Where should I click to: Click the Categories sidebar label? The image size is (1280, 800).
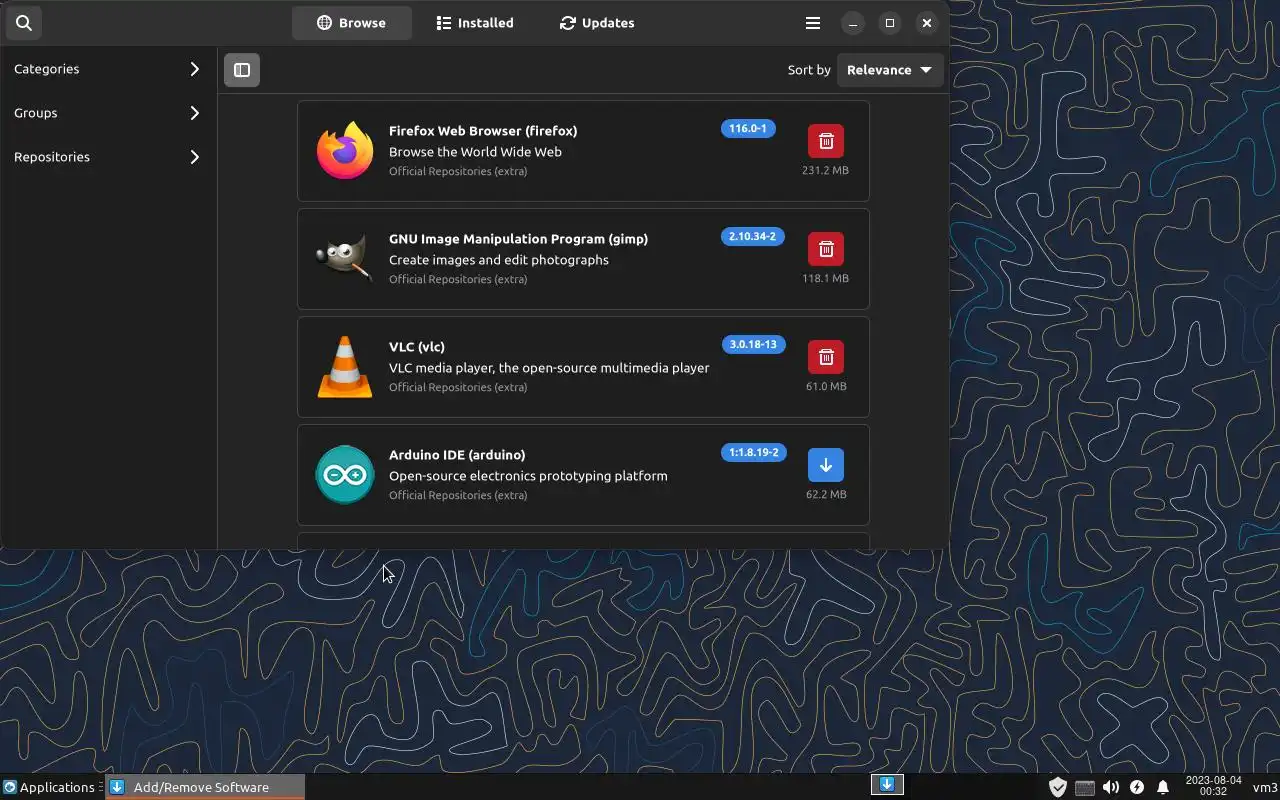(x=47, y=69)
